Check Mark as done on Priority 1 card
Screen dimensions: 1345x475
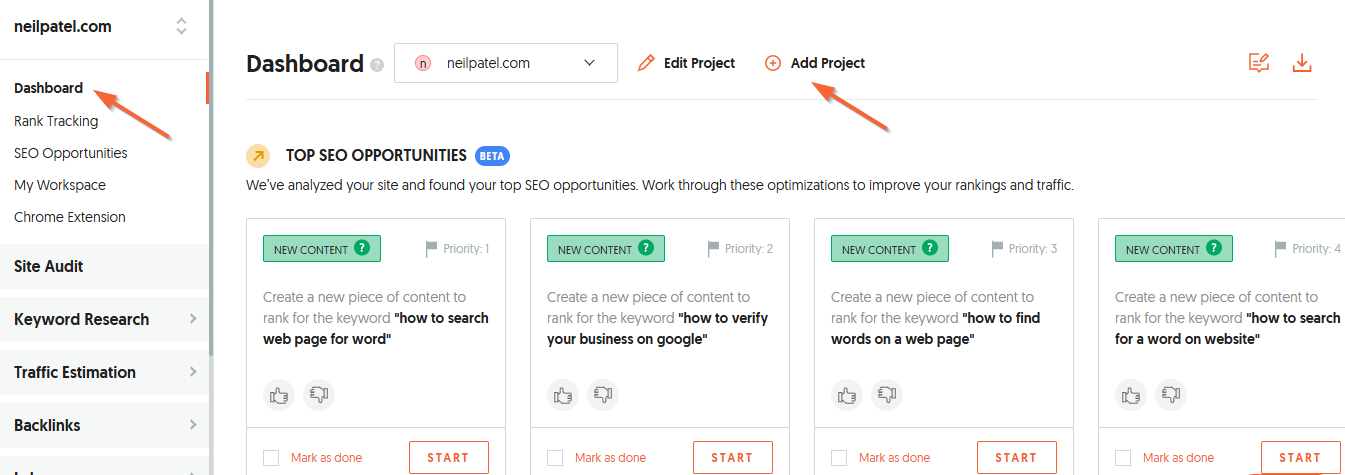pyautogui.click(x=271, y=458)
